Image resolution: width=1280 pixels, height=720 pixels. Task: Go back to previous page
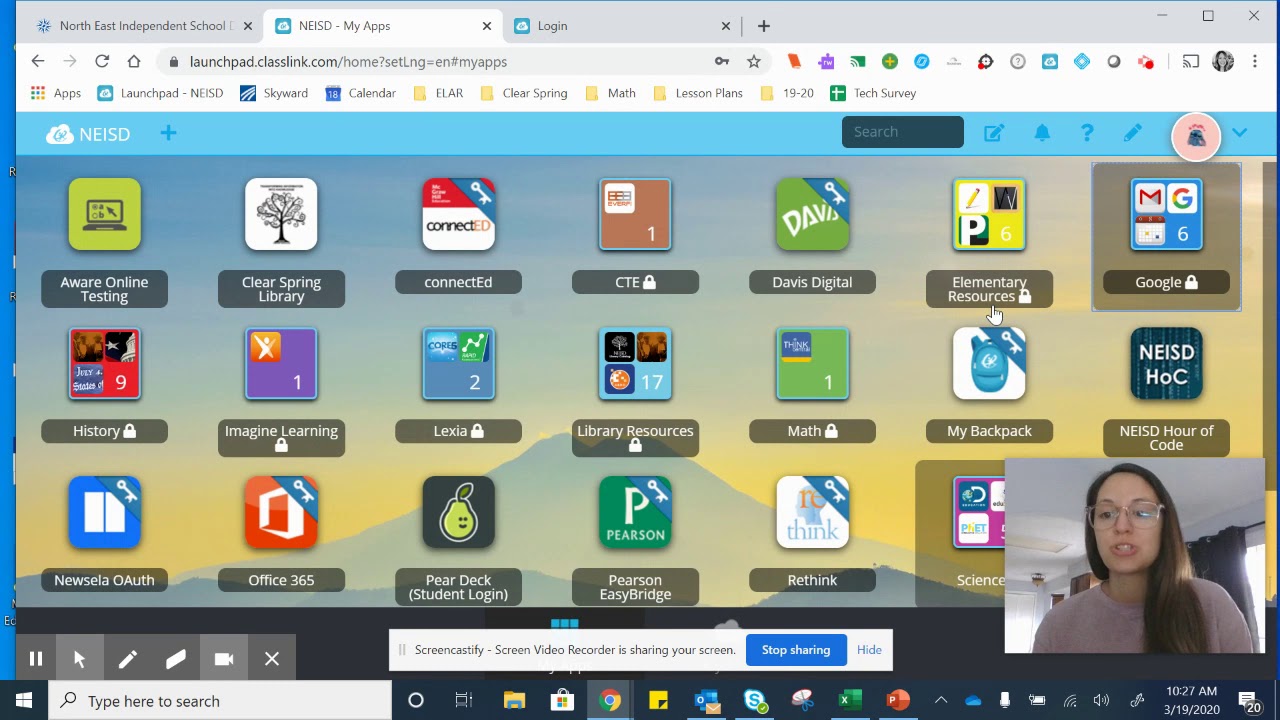[38, 61]
